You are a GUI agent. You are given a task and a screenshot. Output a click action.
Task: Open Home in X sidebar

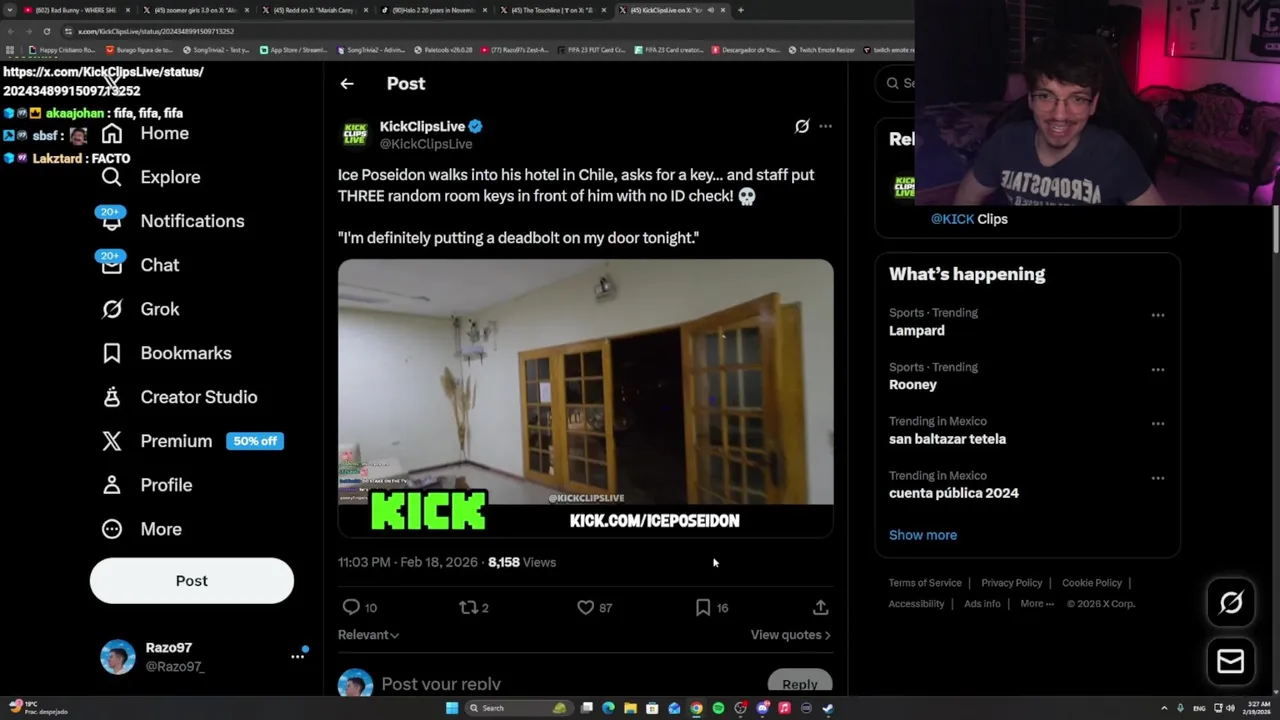pyautogui.click(x=145, y=133)
